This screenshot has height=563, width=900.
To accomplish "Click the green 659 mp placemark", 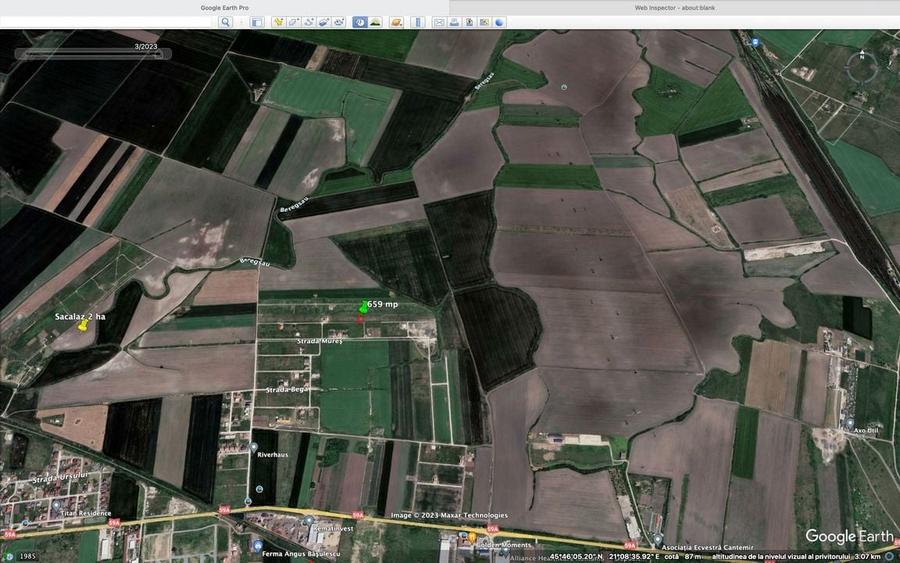I will pyautogui.click(x=363, y=307).
